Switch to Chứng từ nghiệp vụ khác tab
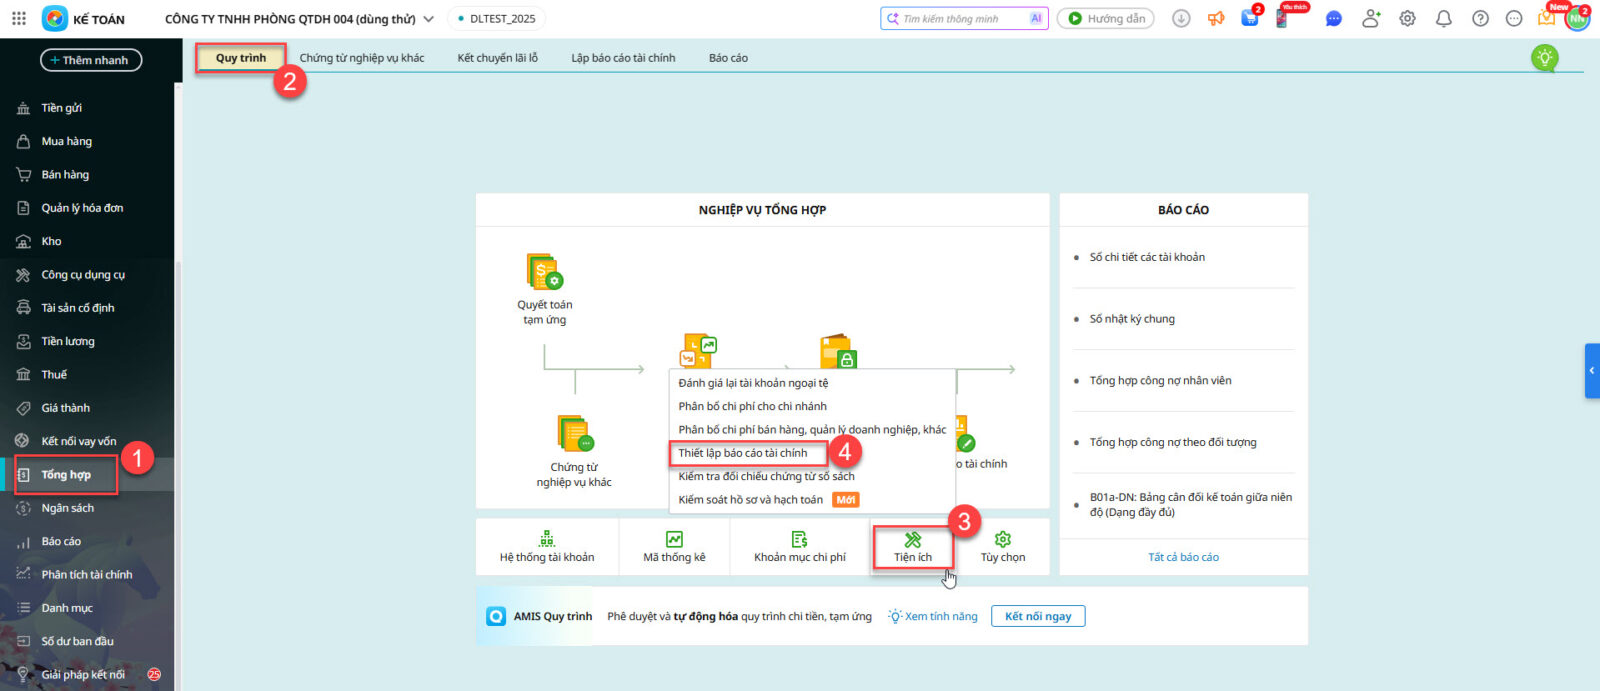This screenshot has height=691, width=1600. [x=362, y=58]
